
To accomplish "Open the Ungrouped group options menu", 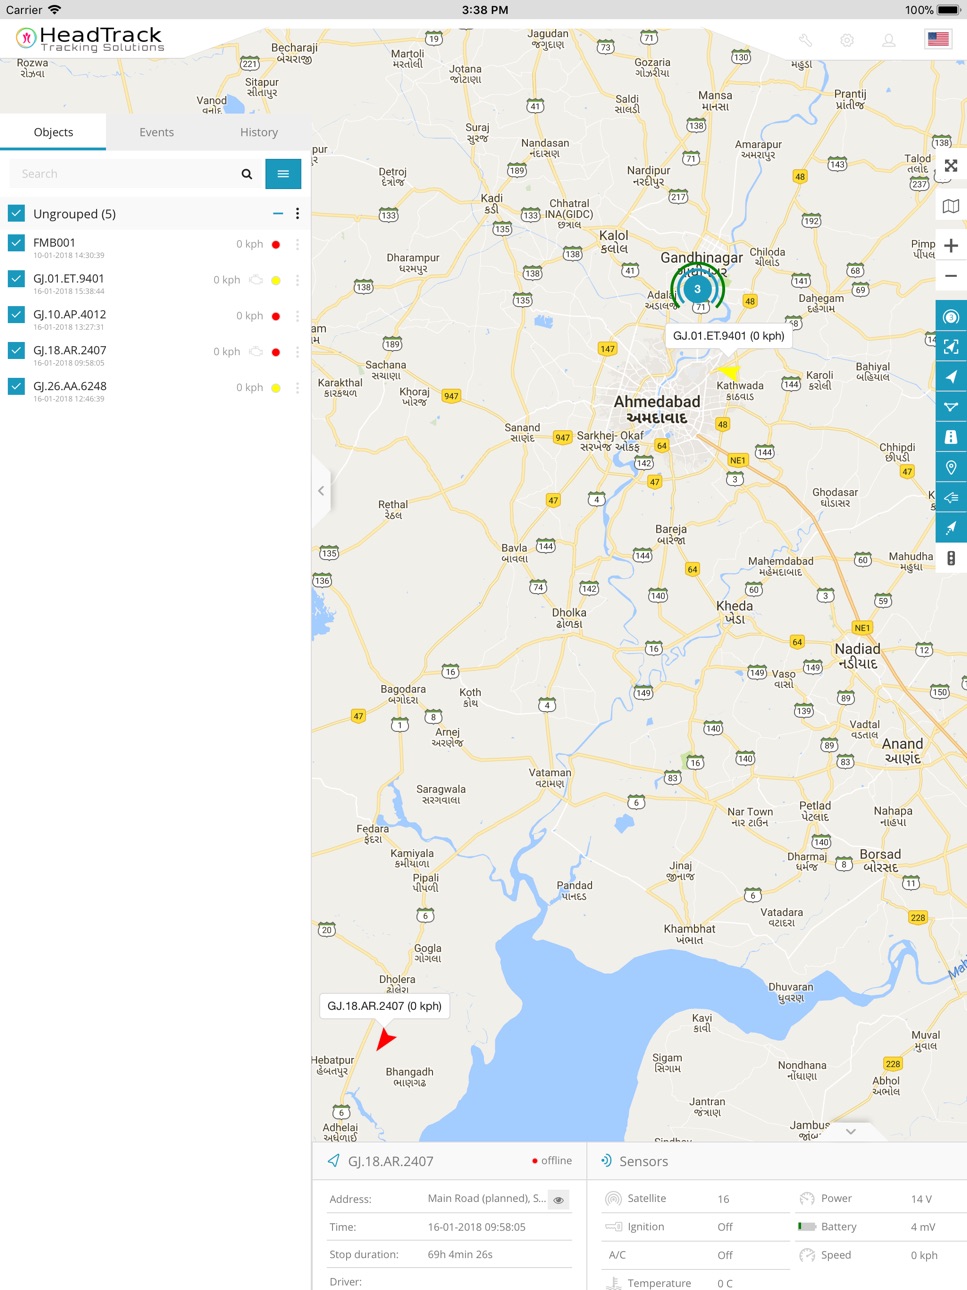I will click(x=297, y=213).
